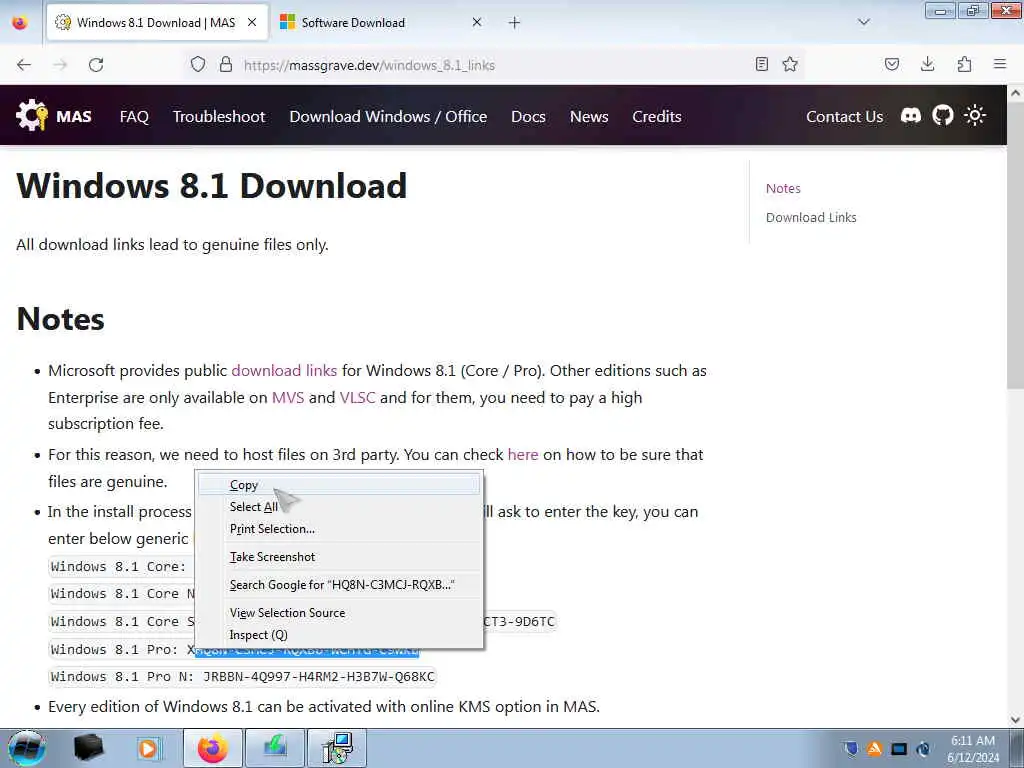This screenshot has height=768, width=1024.
Task: Open the Firefox application menu
Action: 1000,64
